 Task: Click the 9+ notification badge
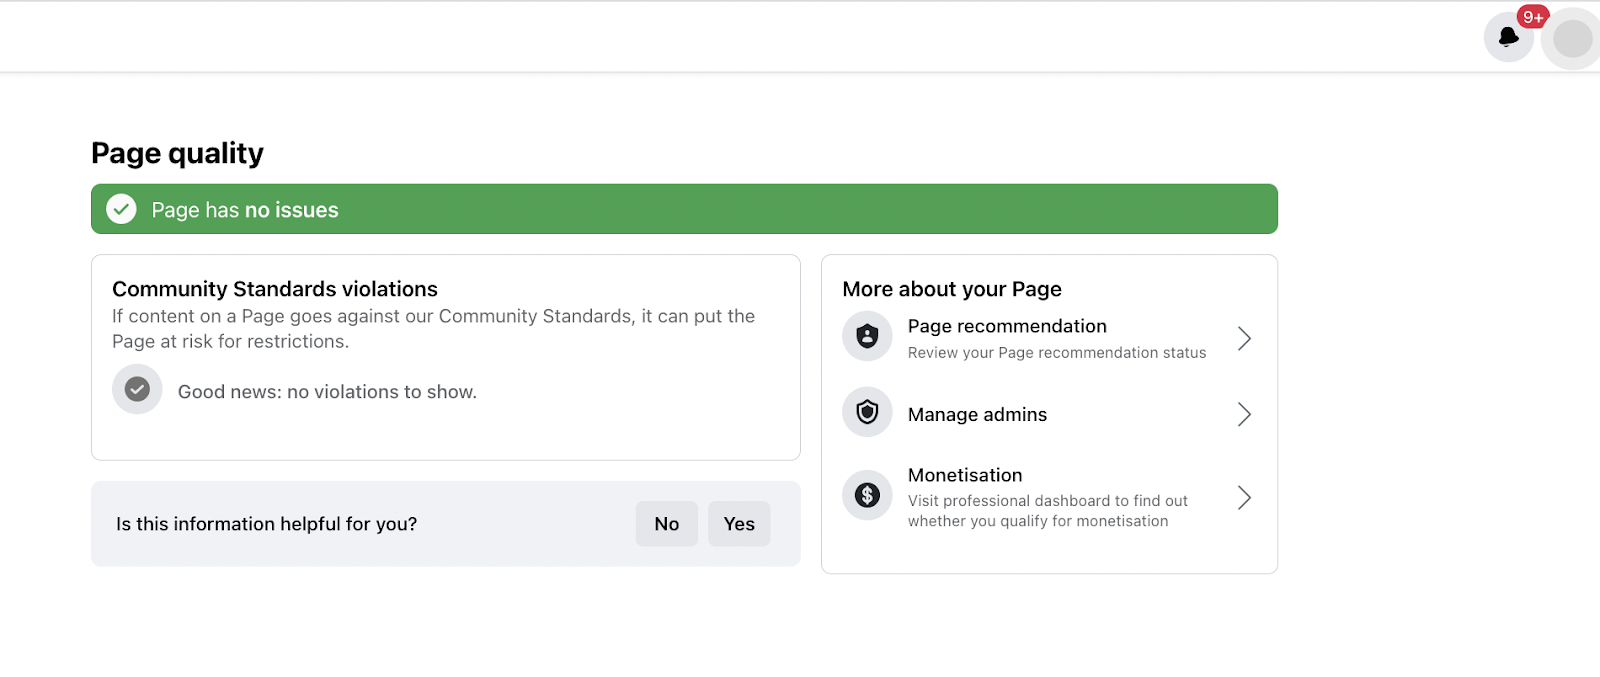point(1533,17)
